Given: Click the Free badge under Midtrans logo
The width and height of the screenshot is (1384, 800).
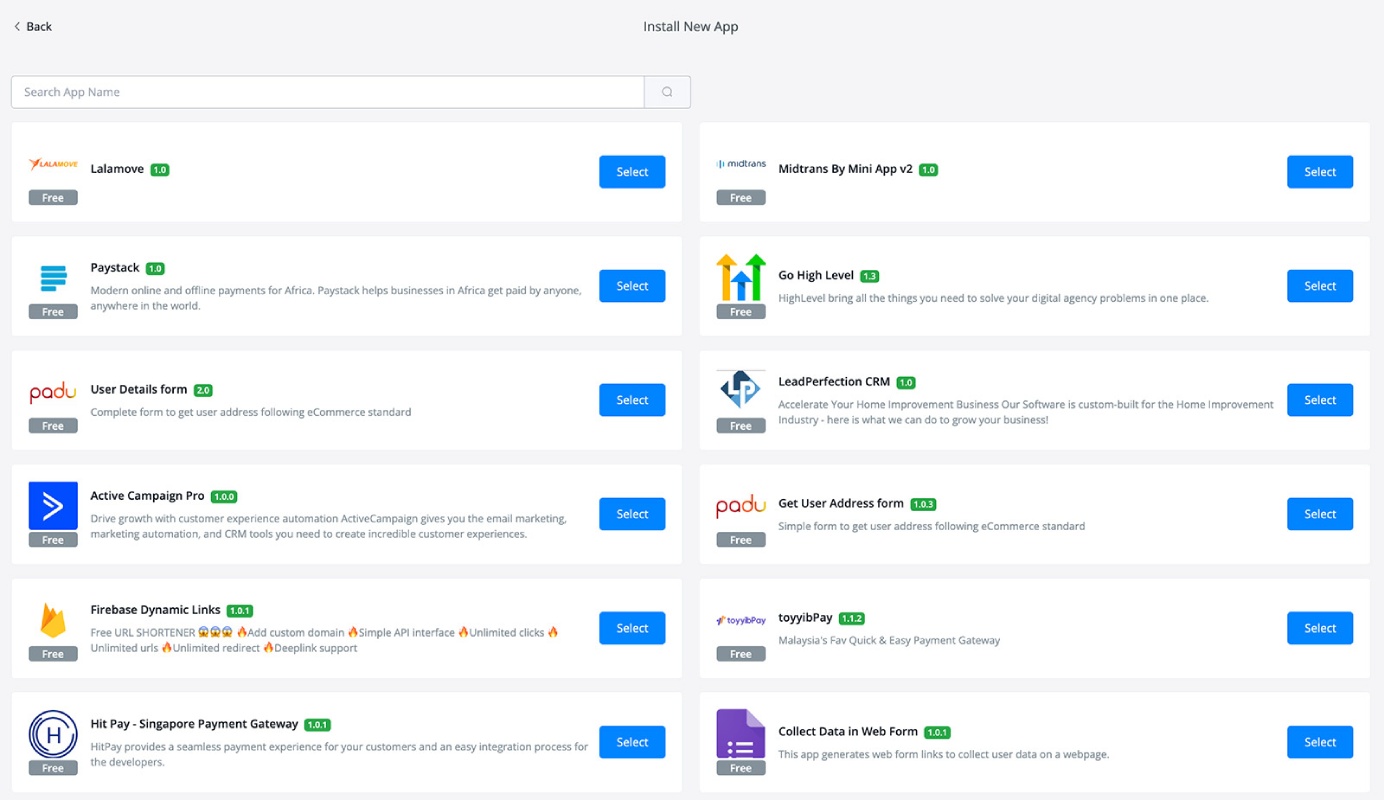Looking at the screenshot, I should (x=741, y=198).
